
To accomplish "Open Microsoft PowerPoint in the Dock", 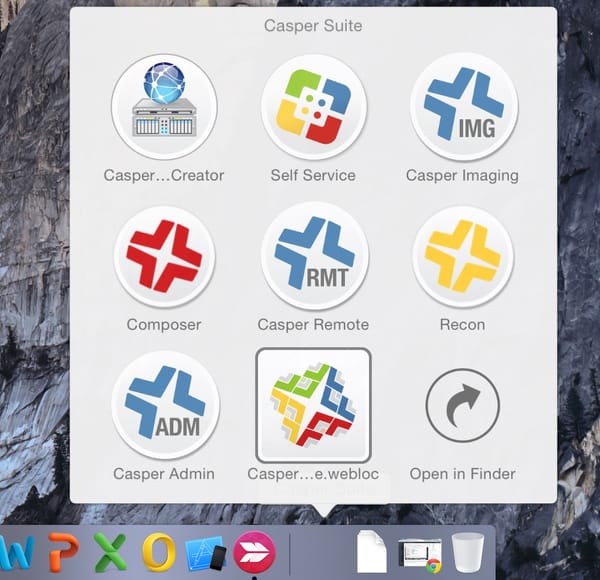I will (x=63, y=551).
